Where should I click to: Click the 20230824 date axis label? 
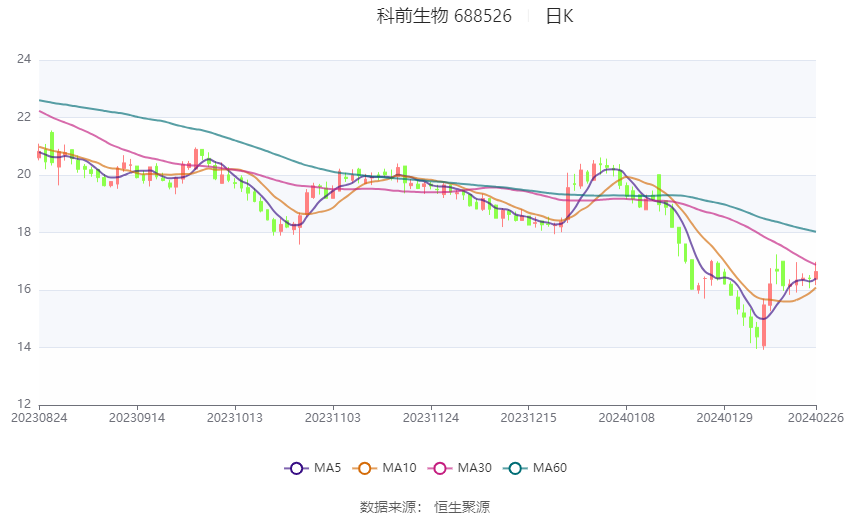[x=39, y=418]
